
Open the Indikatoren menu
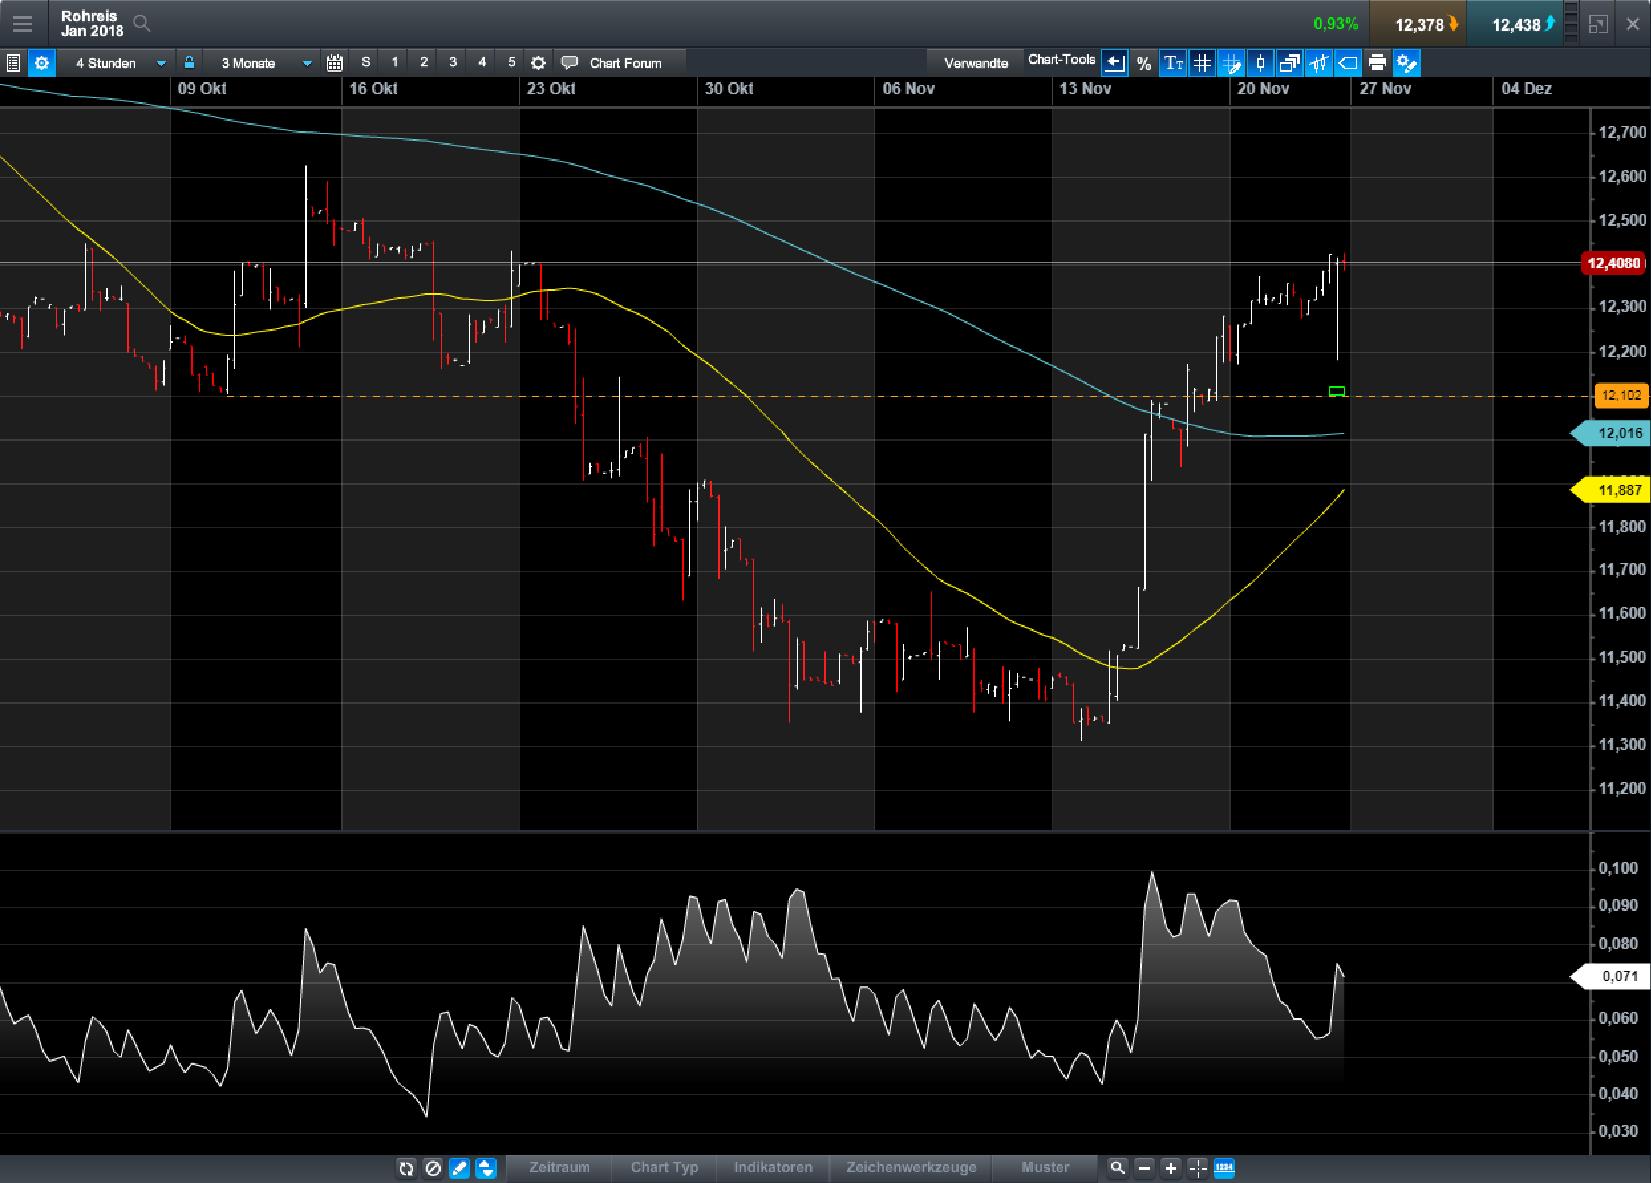[773, 1168]
